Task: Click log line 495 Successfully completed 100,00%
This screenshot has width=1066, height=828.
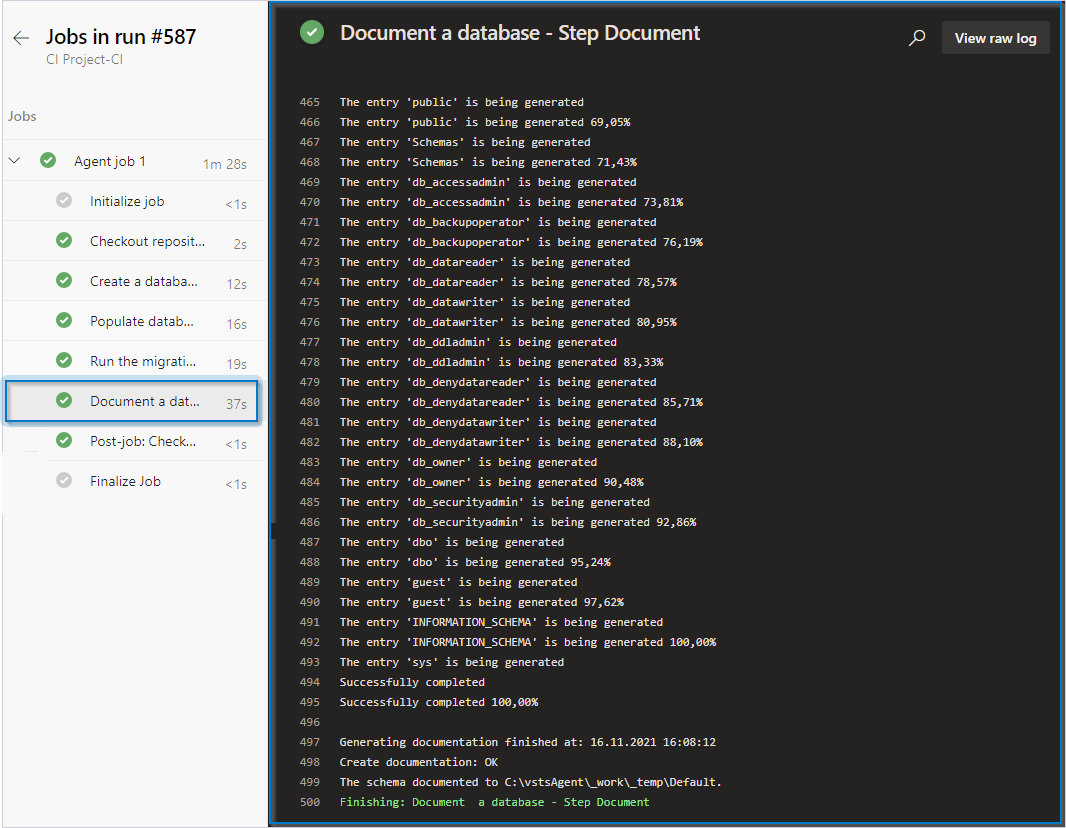Action: tap(439, 703)
